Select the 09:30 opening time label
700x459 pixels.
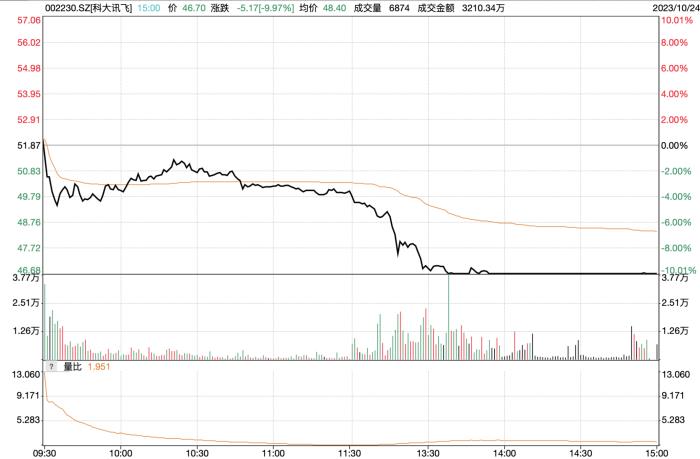tap(44, 453)
